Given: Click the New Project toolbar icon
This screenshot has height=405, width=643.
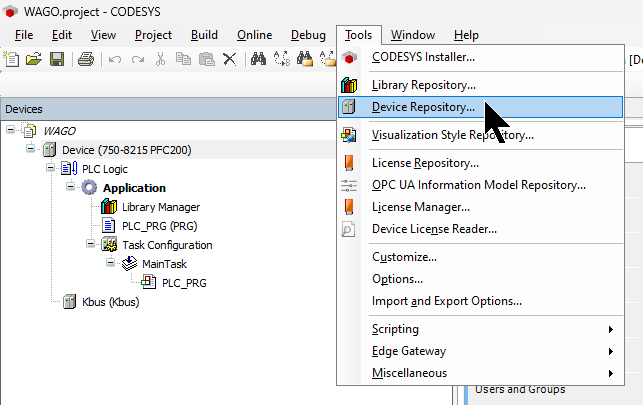Looking at the screenshot, I should (x=11, y=59).
